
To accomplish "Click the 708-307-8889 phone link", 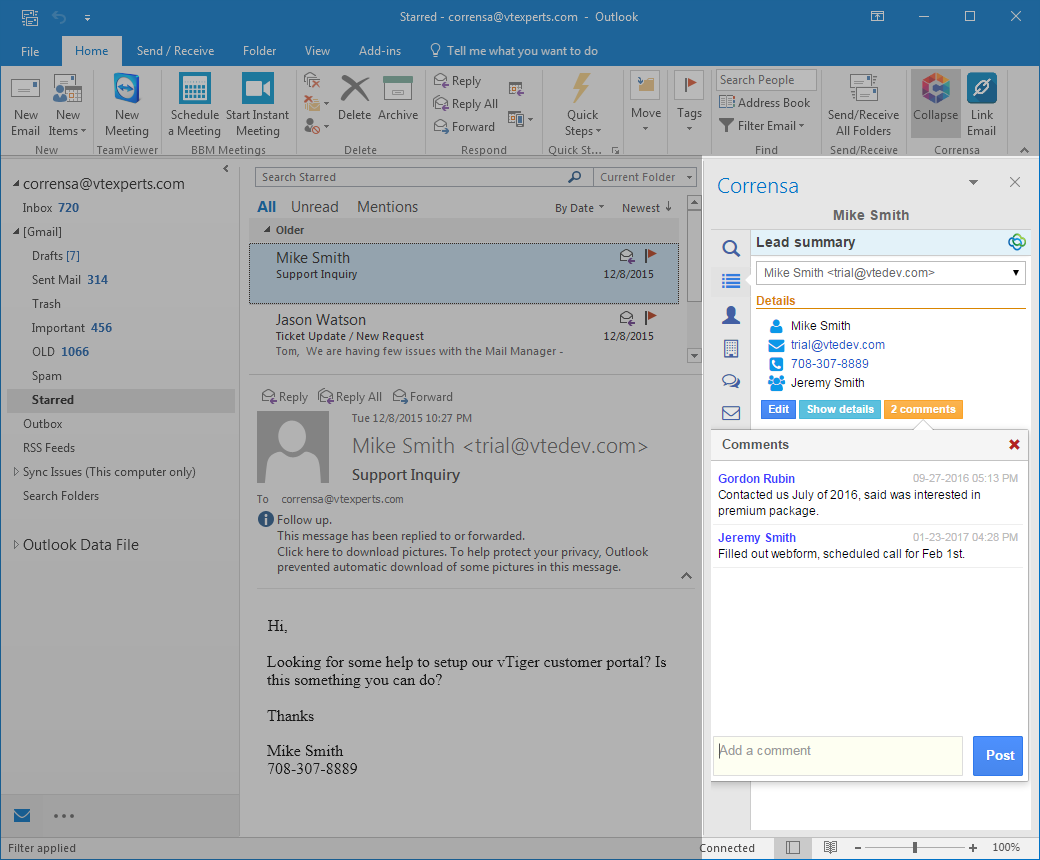I will (x=830, y=363).
